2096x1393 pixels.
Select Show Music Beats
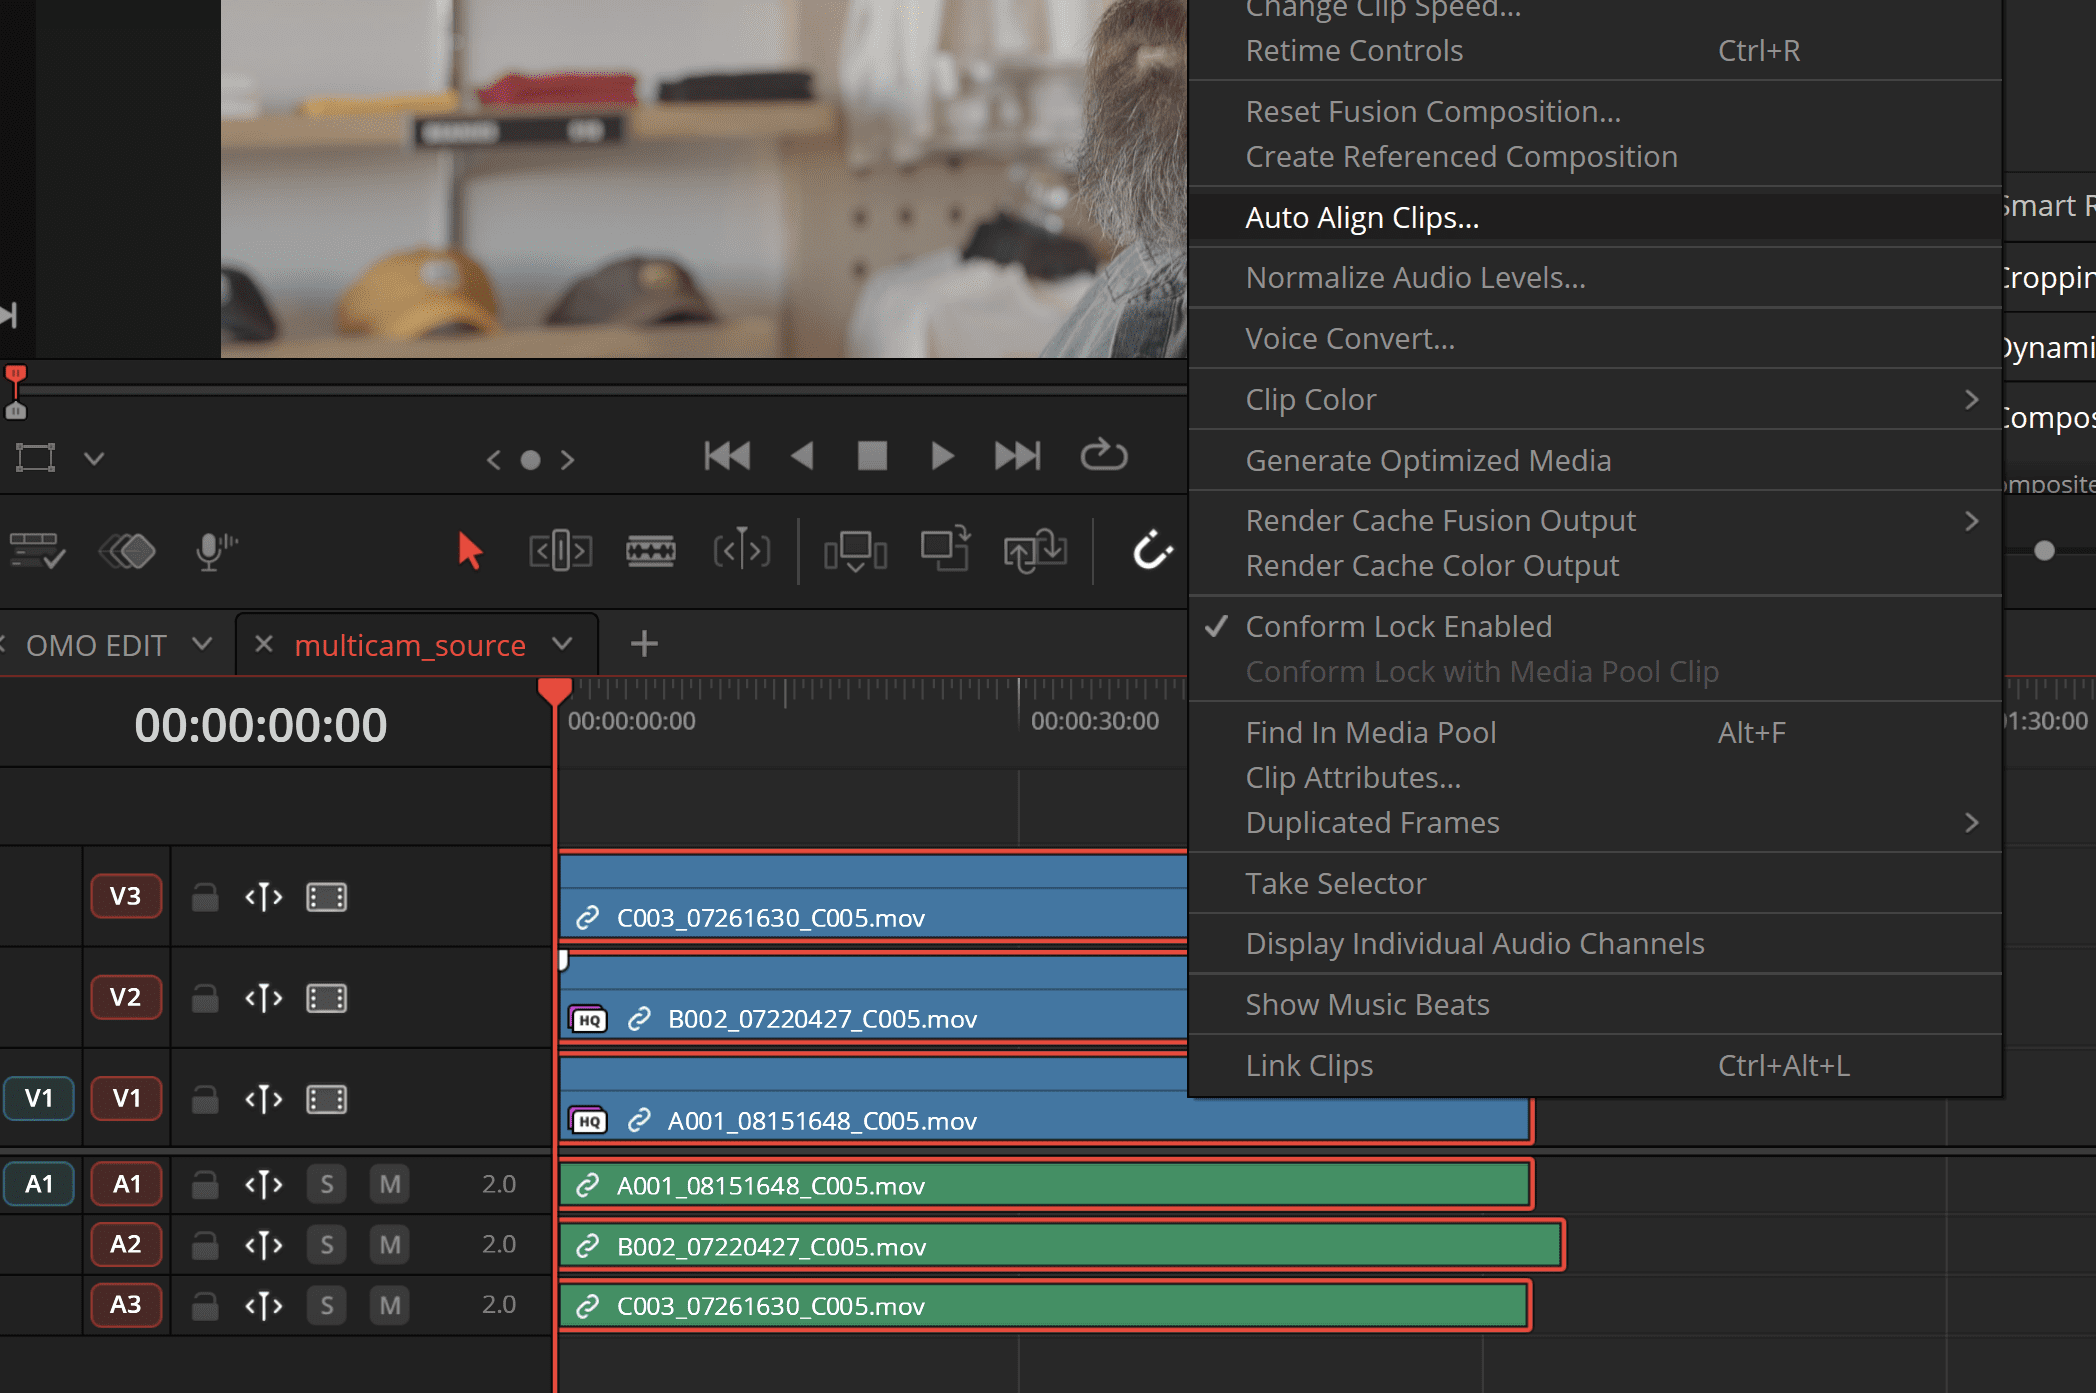tap(1595, 1005)
